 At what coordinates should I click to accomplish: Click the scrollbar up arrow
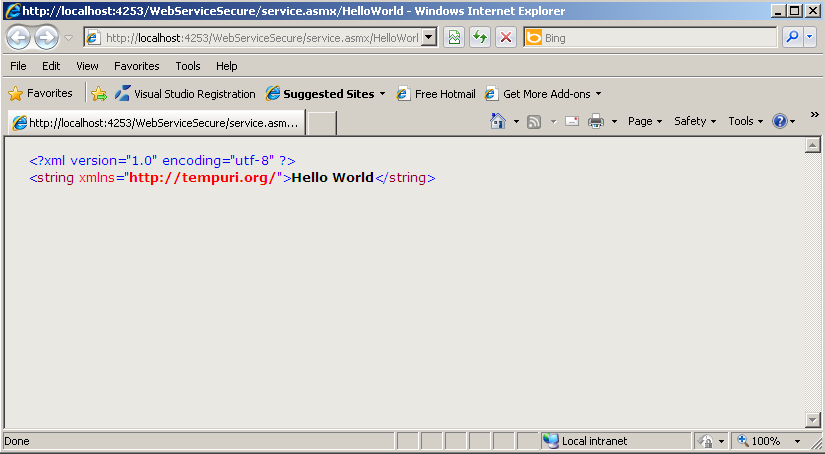tap(813, 145)
